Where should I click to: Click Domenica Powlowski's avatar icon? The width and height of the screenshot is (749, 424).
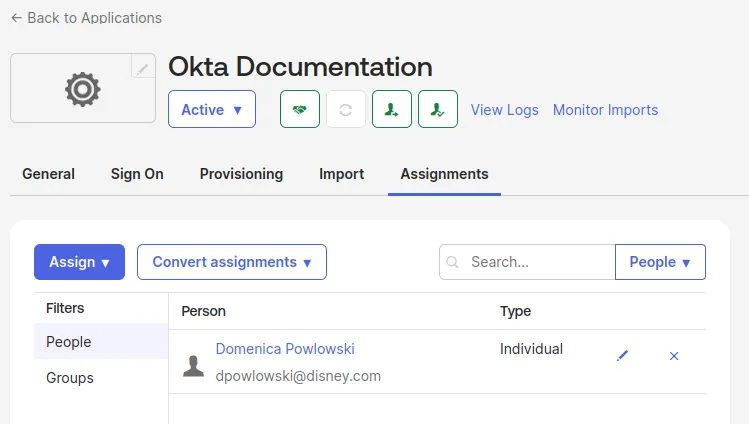coord(193,366)
